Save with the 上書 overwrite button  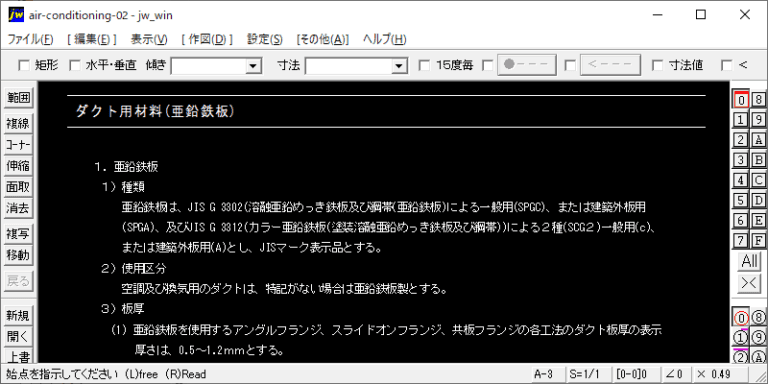18,356
